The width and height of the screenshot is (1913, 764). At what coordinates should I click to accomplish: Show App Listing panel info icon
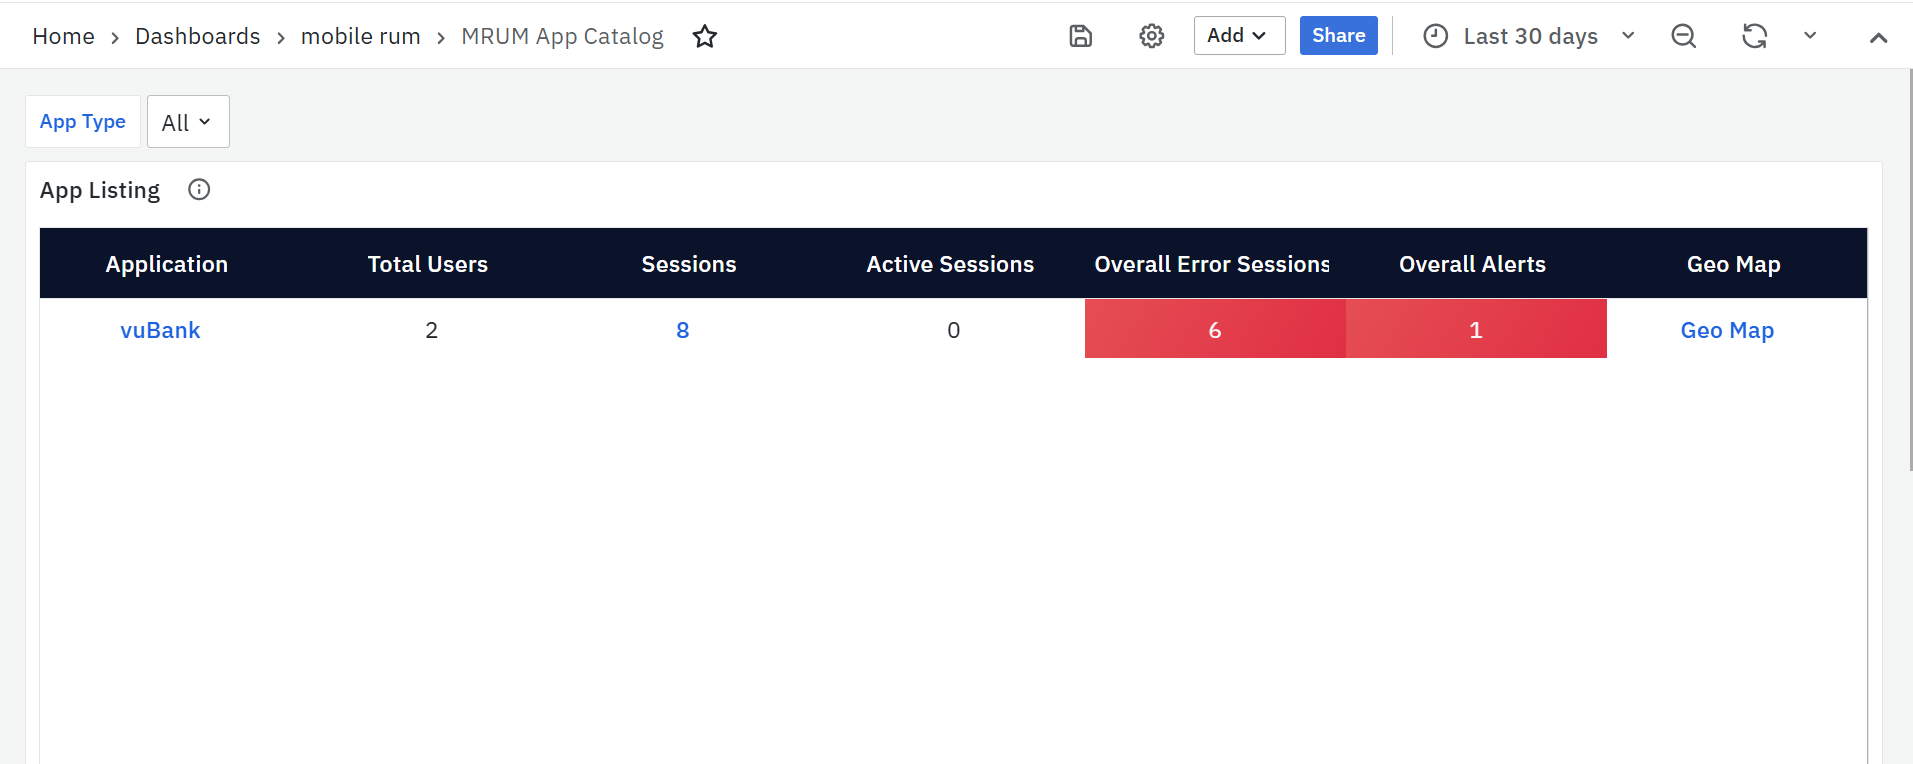[x=199, y=190]
